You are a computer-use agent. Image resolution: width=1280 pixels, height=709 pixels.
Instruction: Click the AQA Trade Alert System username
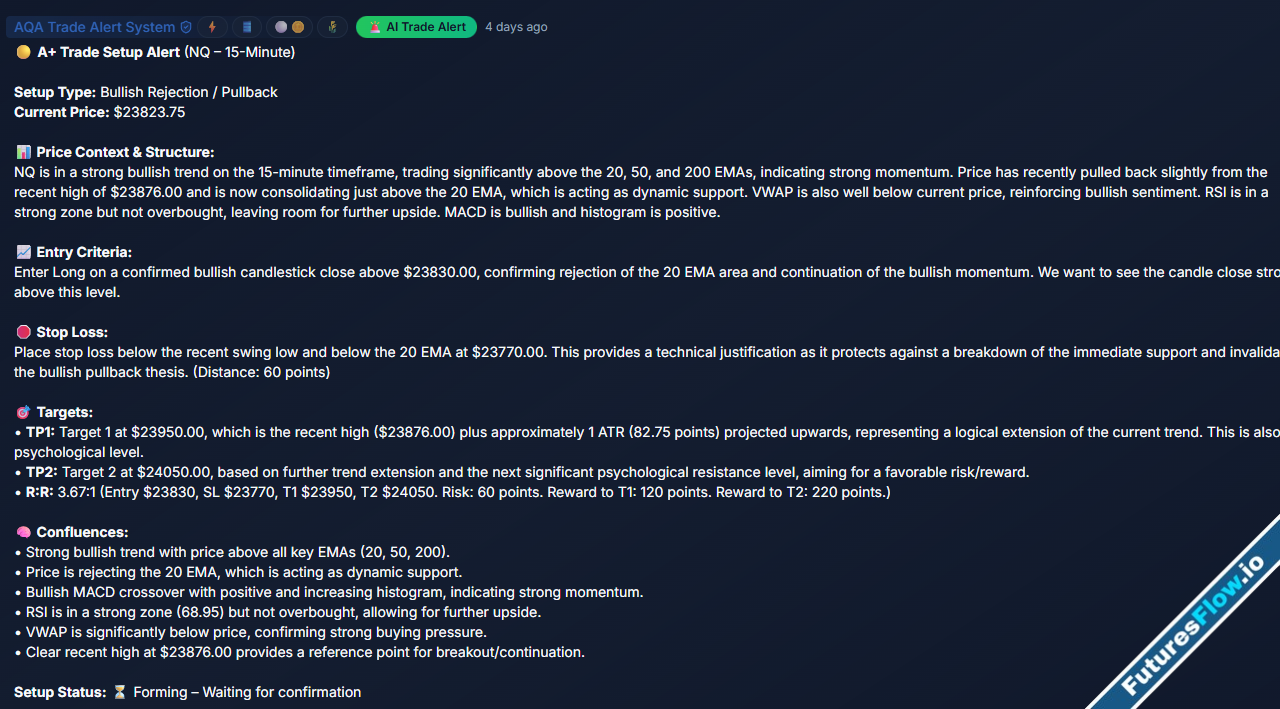(x=95, y=27)
